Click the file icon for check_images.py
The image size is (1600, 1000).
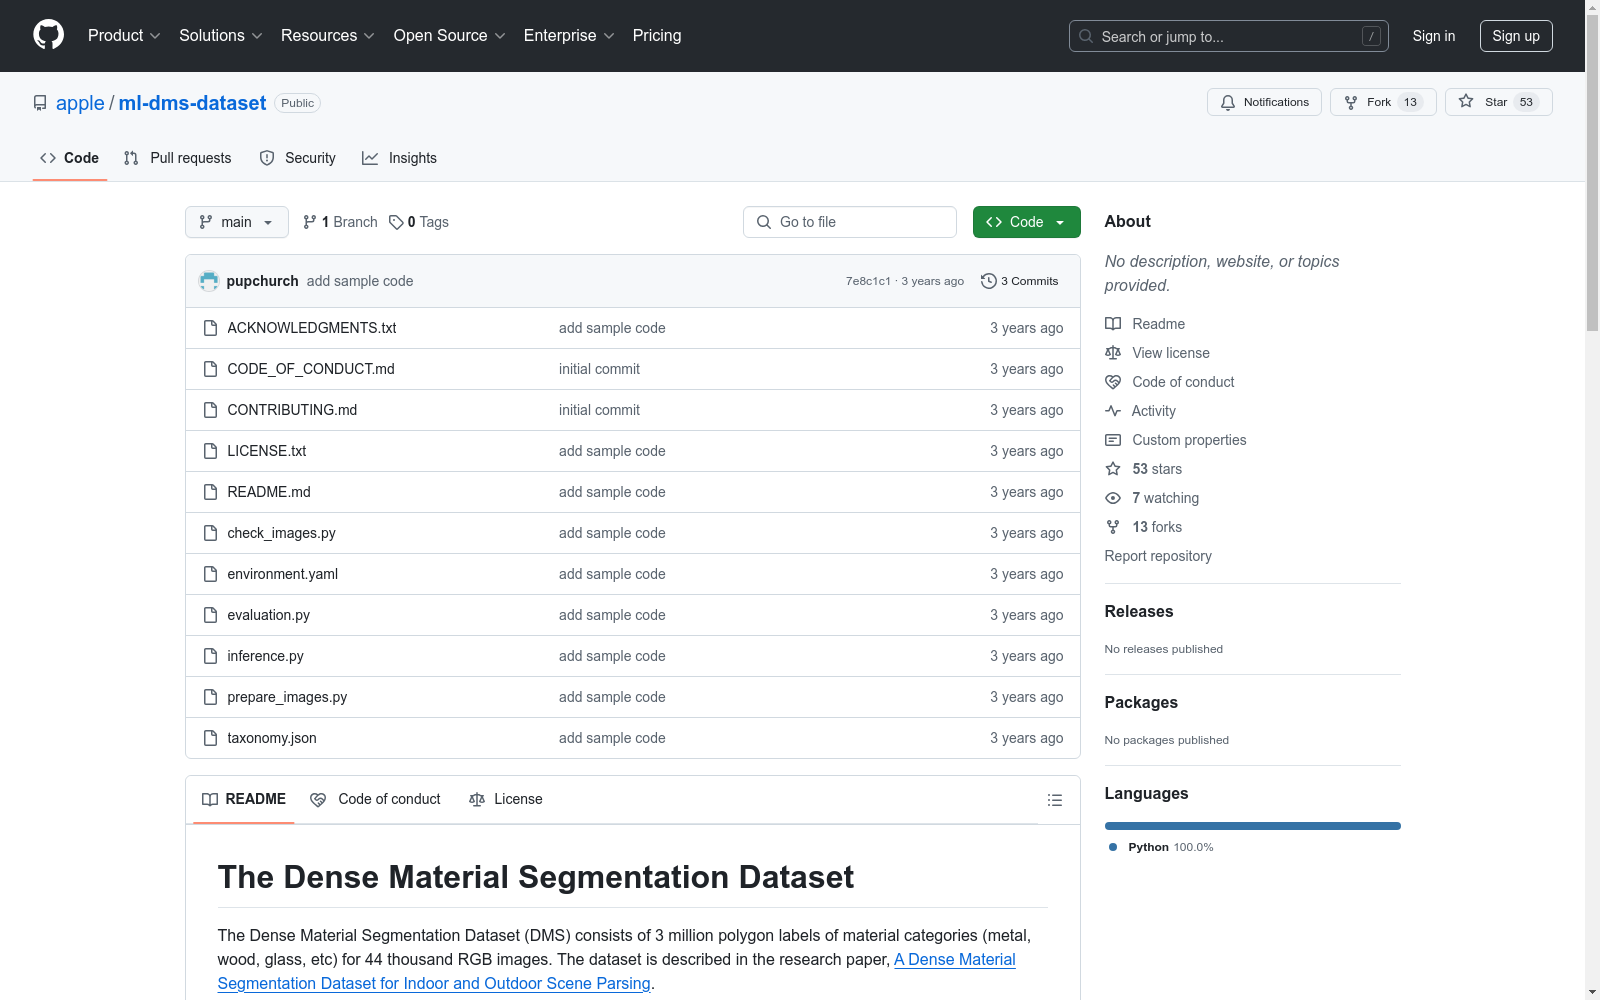[x=210, y=533]
